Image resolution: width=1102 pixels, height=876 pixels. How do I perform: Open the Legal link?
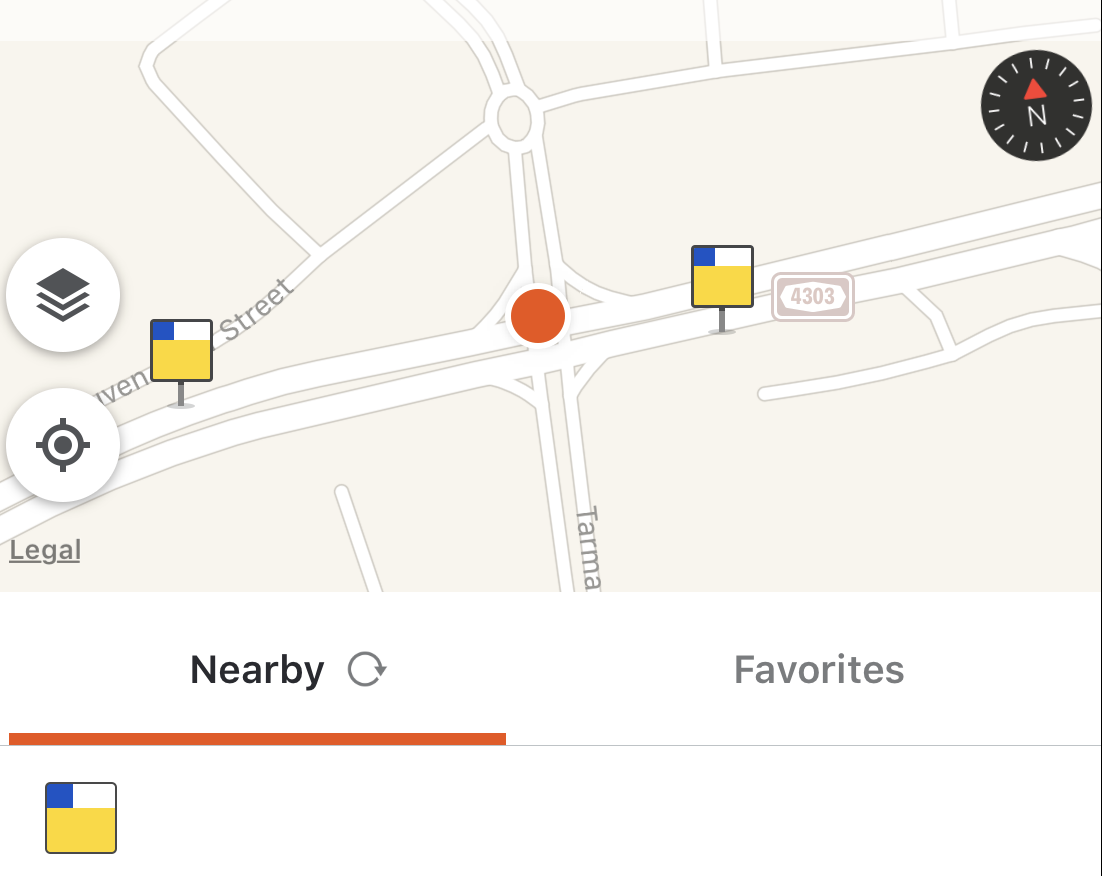pos(45,550)
